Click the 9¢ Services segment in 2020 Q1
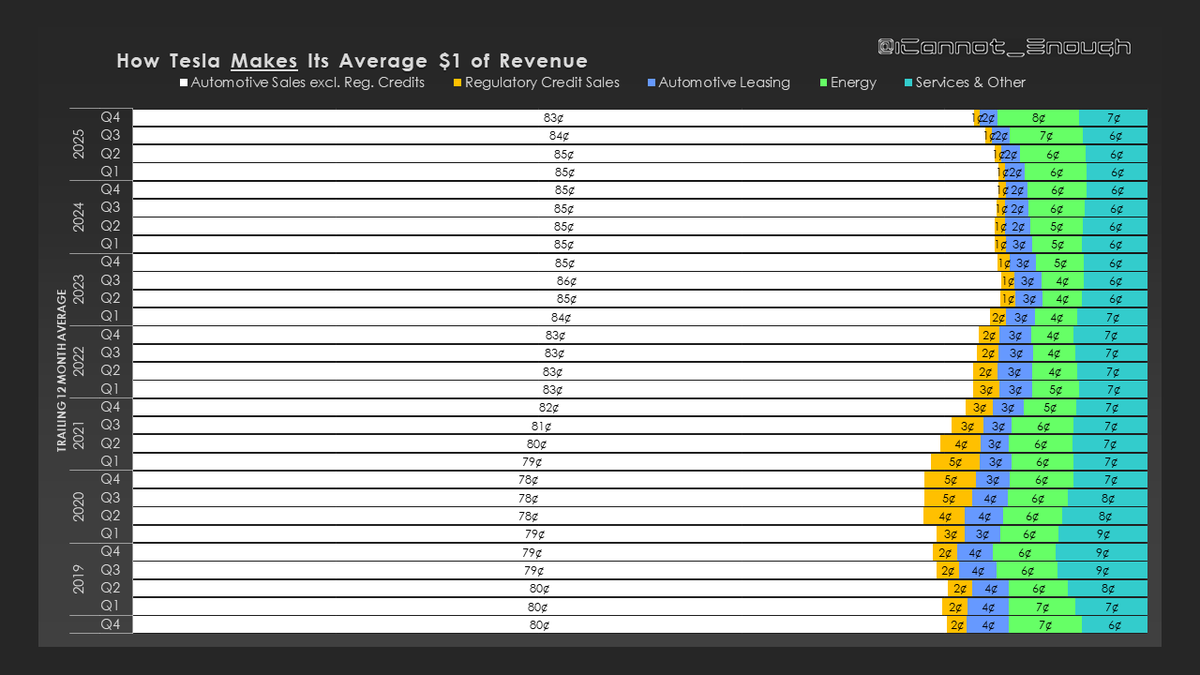 point(1102,534)
